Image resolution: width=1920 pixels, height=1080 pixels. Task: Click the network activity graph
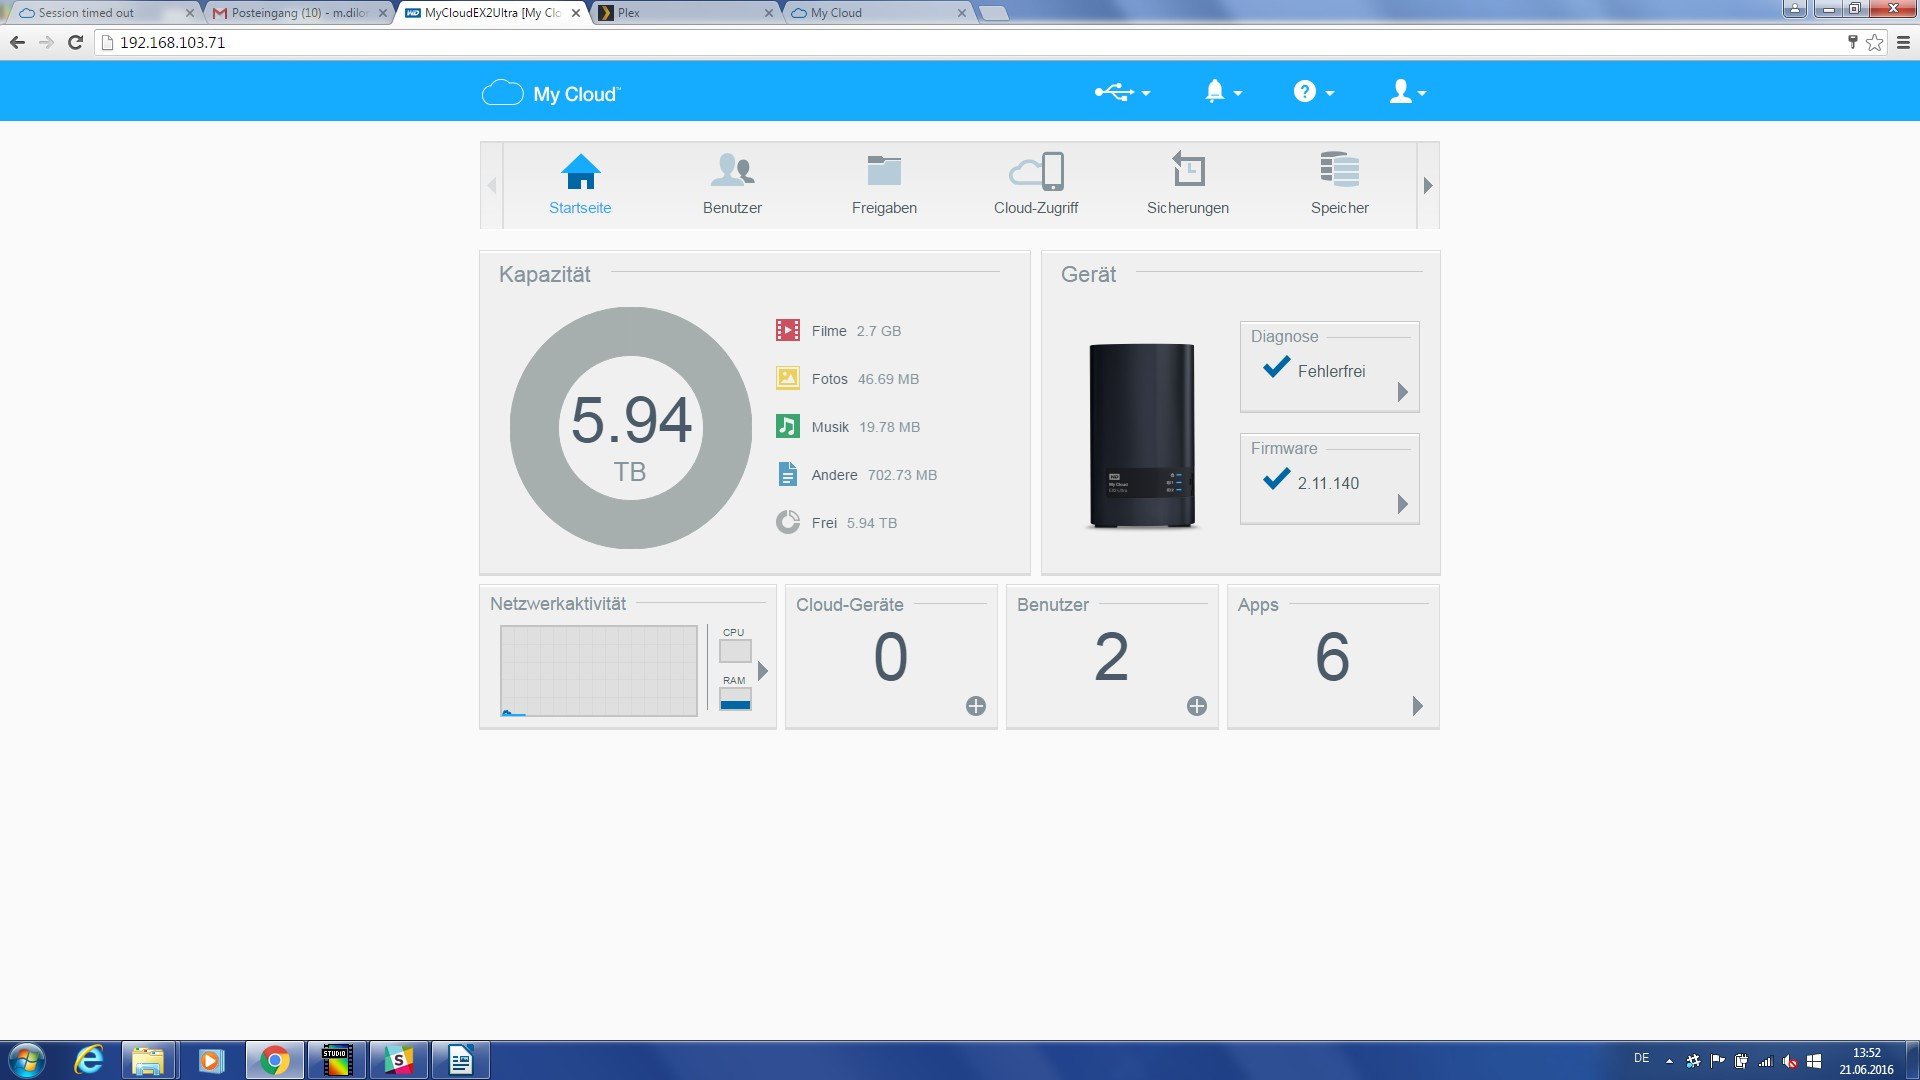(x=598, y=671)
